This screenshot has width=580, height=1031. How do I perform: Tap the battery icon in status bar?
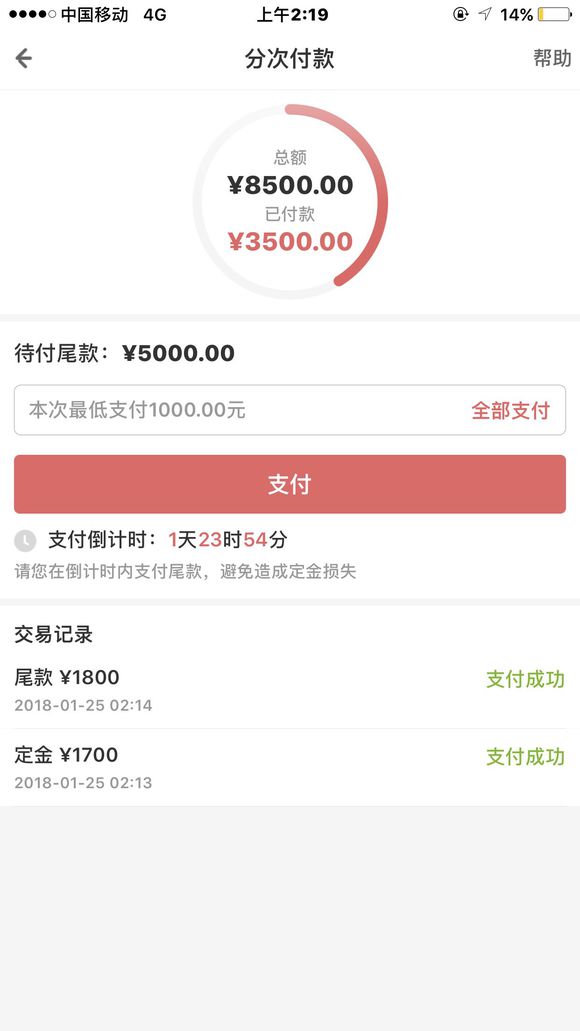click(554, 14)
